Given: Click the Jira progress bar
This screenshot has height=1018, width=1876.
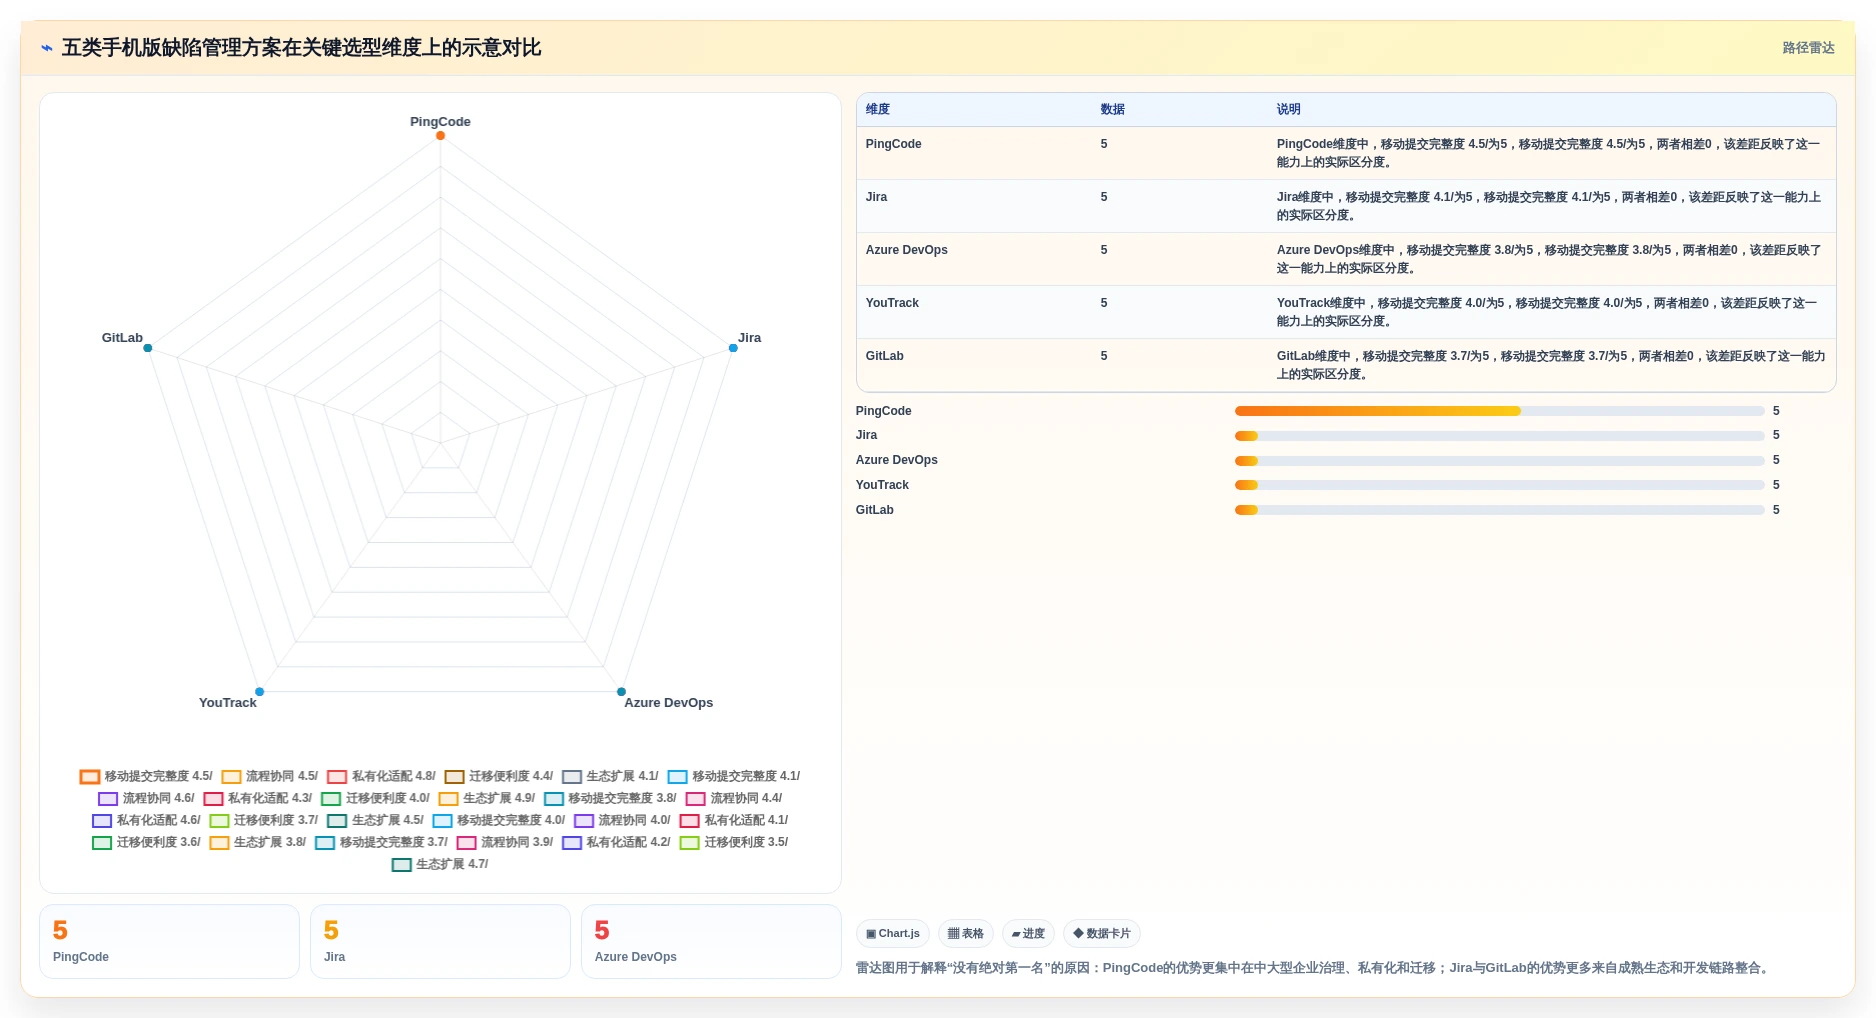Looking at the screenshot, I should click(1499, 436).
